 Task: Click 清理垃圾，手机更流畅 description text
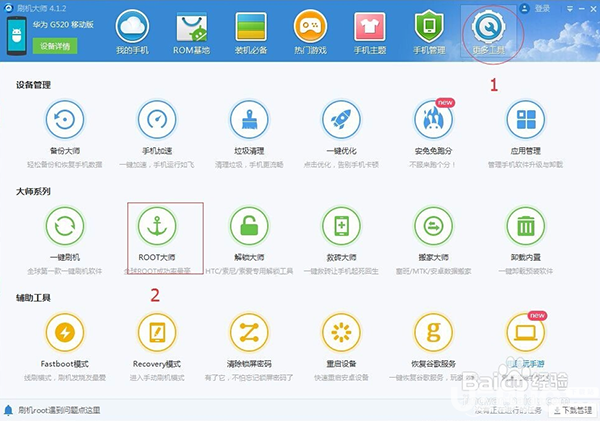(249, 165)
